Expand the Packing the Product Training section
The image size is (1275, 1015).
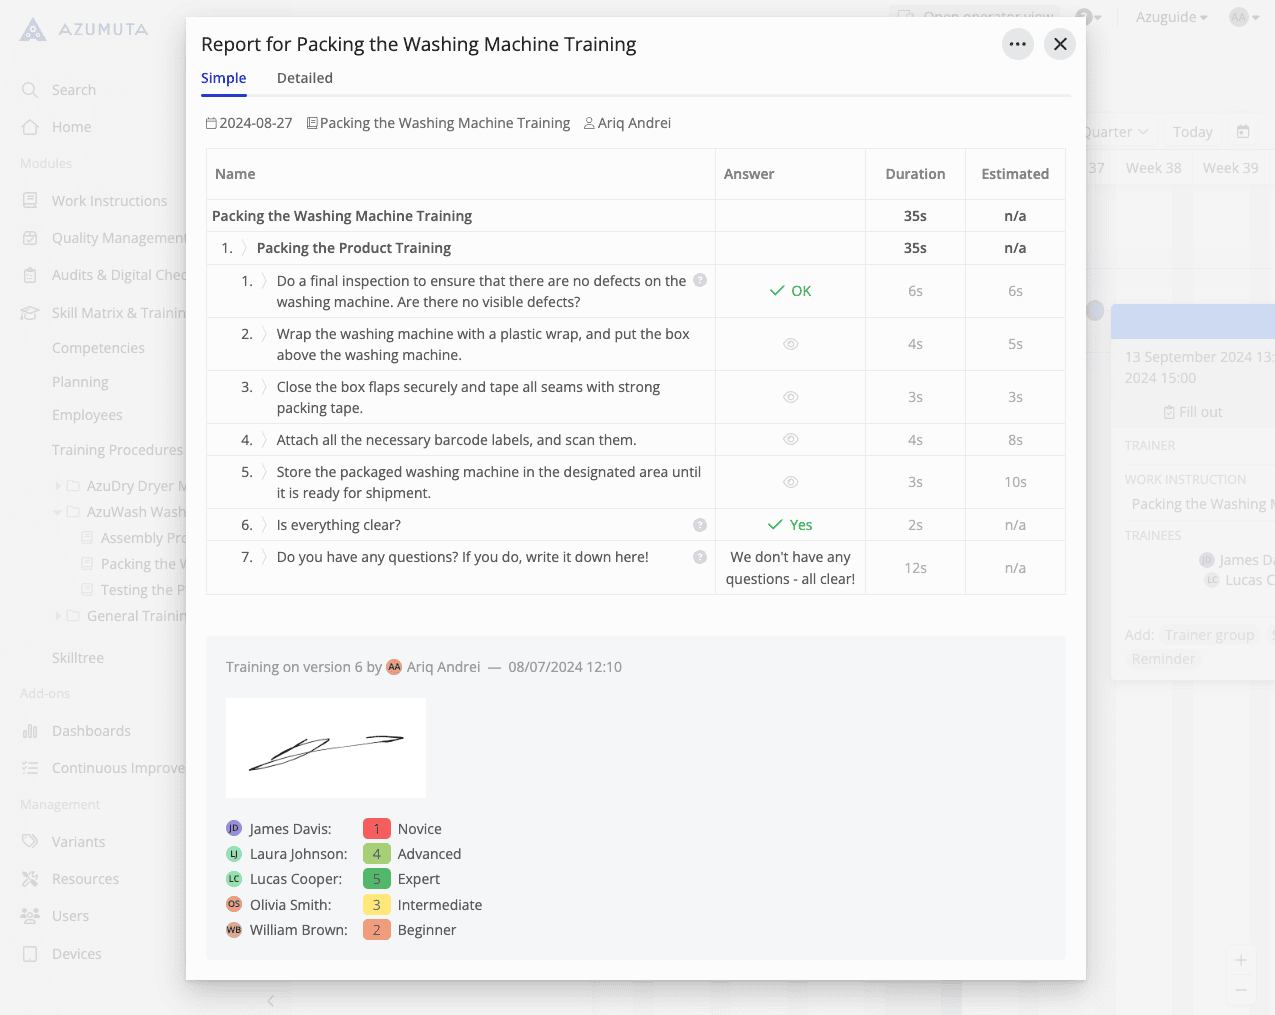(x=244, y=248)
